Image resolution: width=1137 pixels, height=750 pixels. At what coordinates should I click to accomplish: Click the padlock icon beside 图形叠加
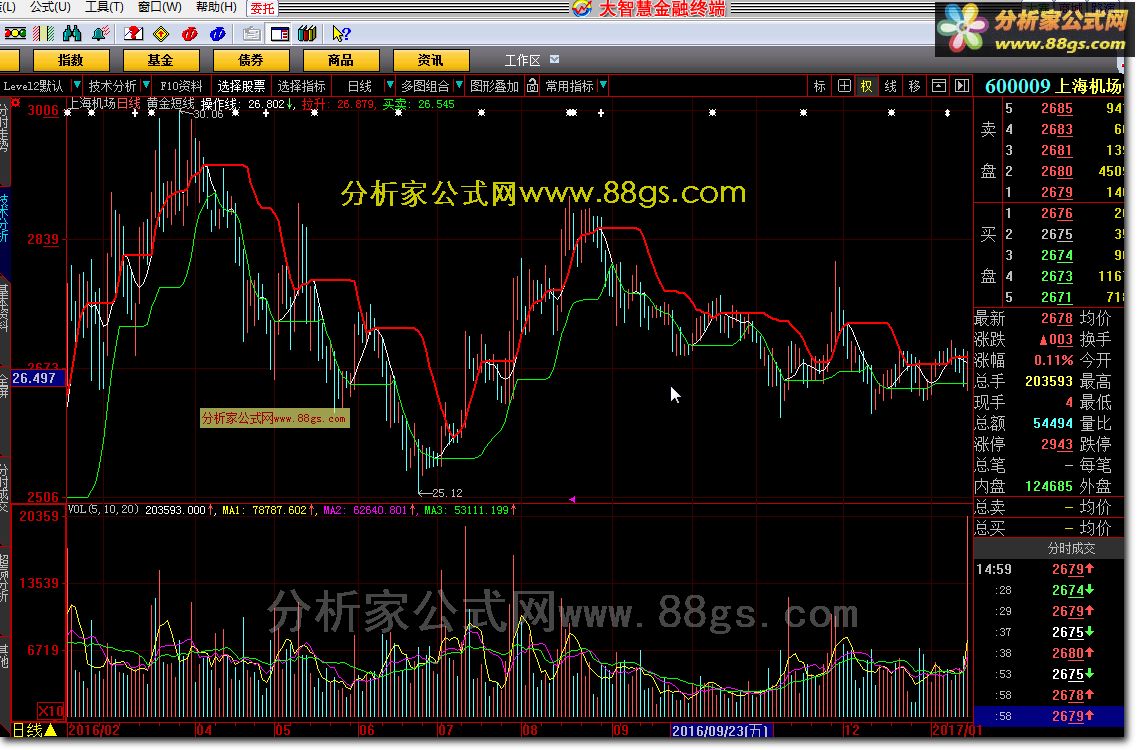(x=532, y=86)
